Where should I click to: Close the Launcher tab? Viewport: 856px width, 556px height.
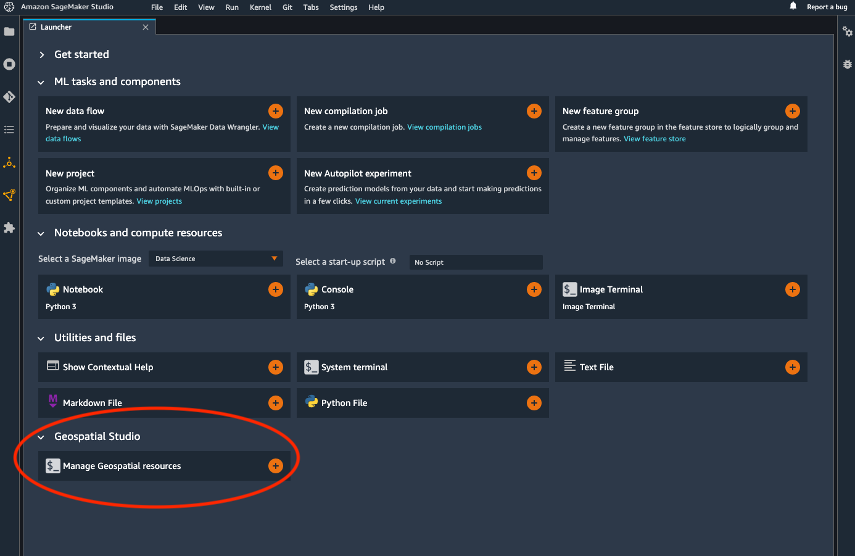[145, 27]
